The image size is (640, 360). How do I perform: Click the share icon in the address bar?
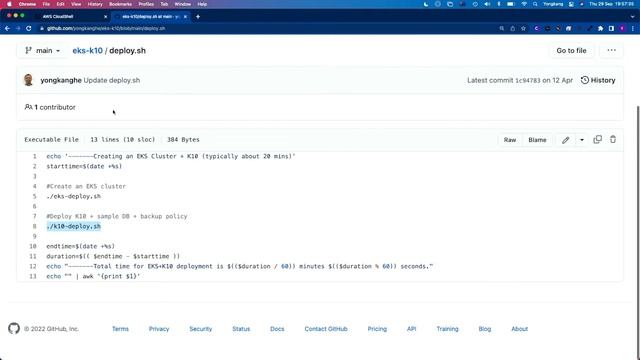click(x=513, y=29)
